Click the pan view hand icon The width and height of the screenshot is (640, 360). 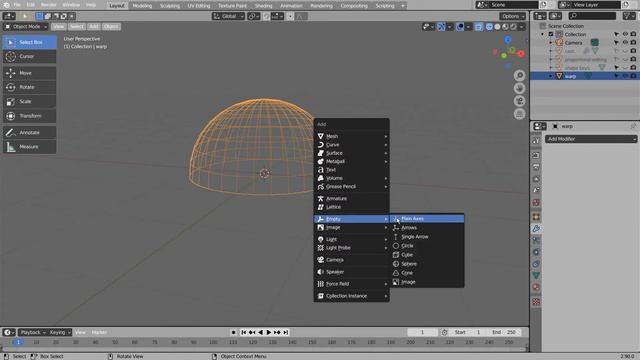click(x=519, y=88)
